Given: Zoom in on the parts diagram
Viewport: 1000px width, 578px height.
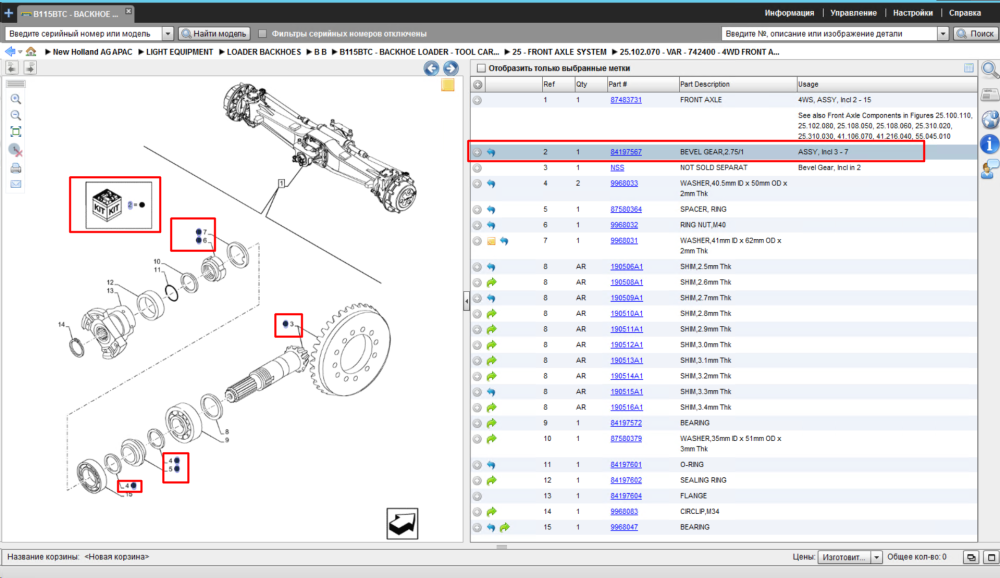Looking at the screenshot, I should pos(16,99).
